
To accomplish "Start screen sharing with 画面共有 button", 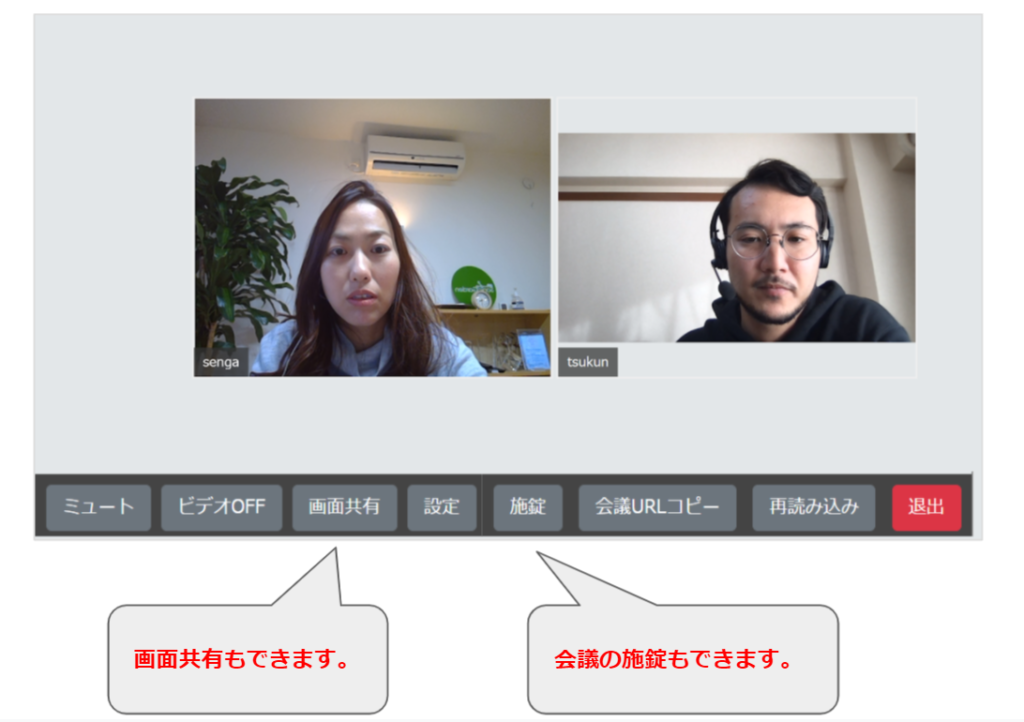I will 344,507.
